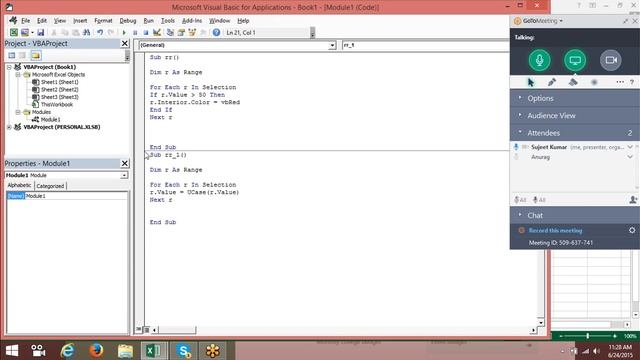Click Record this meeting link
Image resolution: width=640 pixels, height=360 pixels.
pos(555,231)
